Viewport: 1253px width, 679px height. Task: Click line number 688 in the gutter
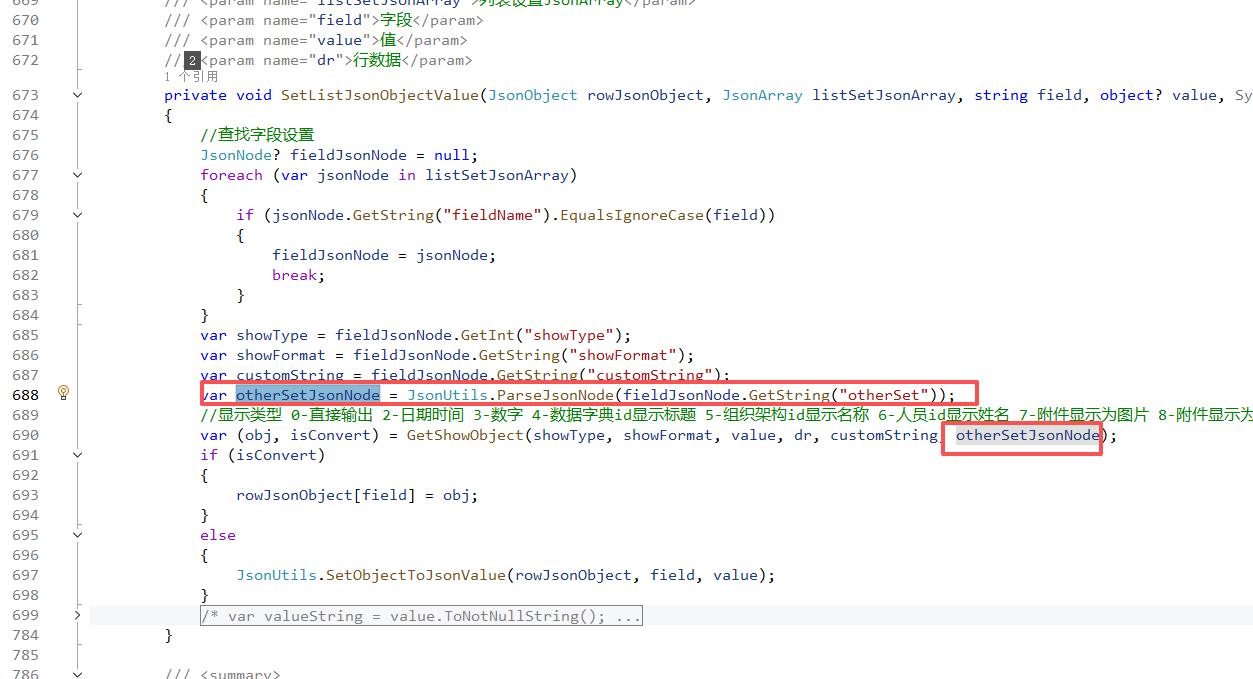point(25,395)
